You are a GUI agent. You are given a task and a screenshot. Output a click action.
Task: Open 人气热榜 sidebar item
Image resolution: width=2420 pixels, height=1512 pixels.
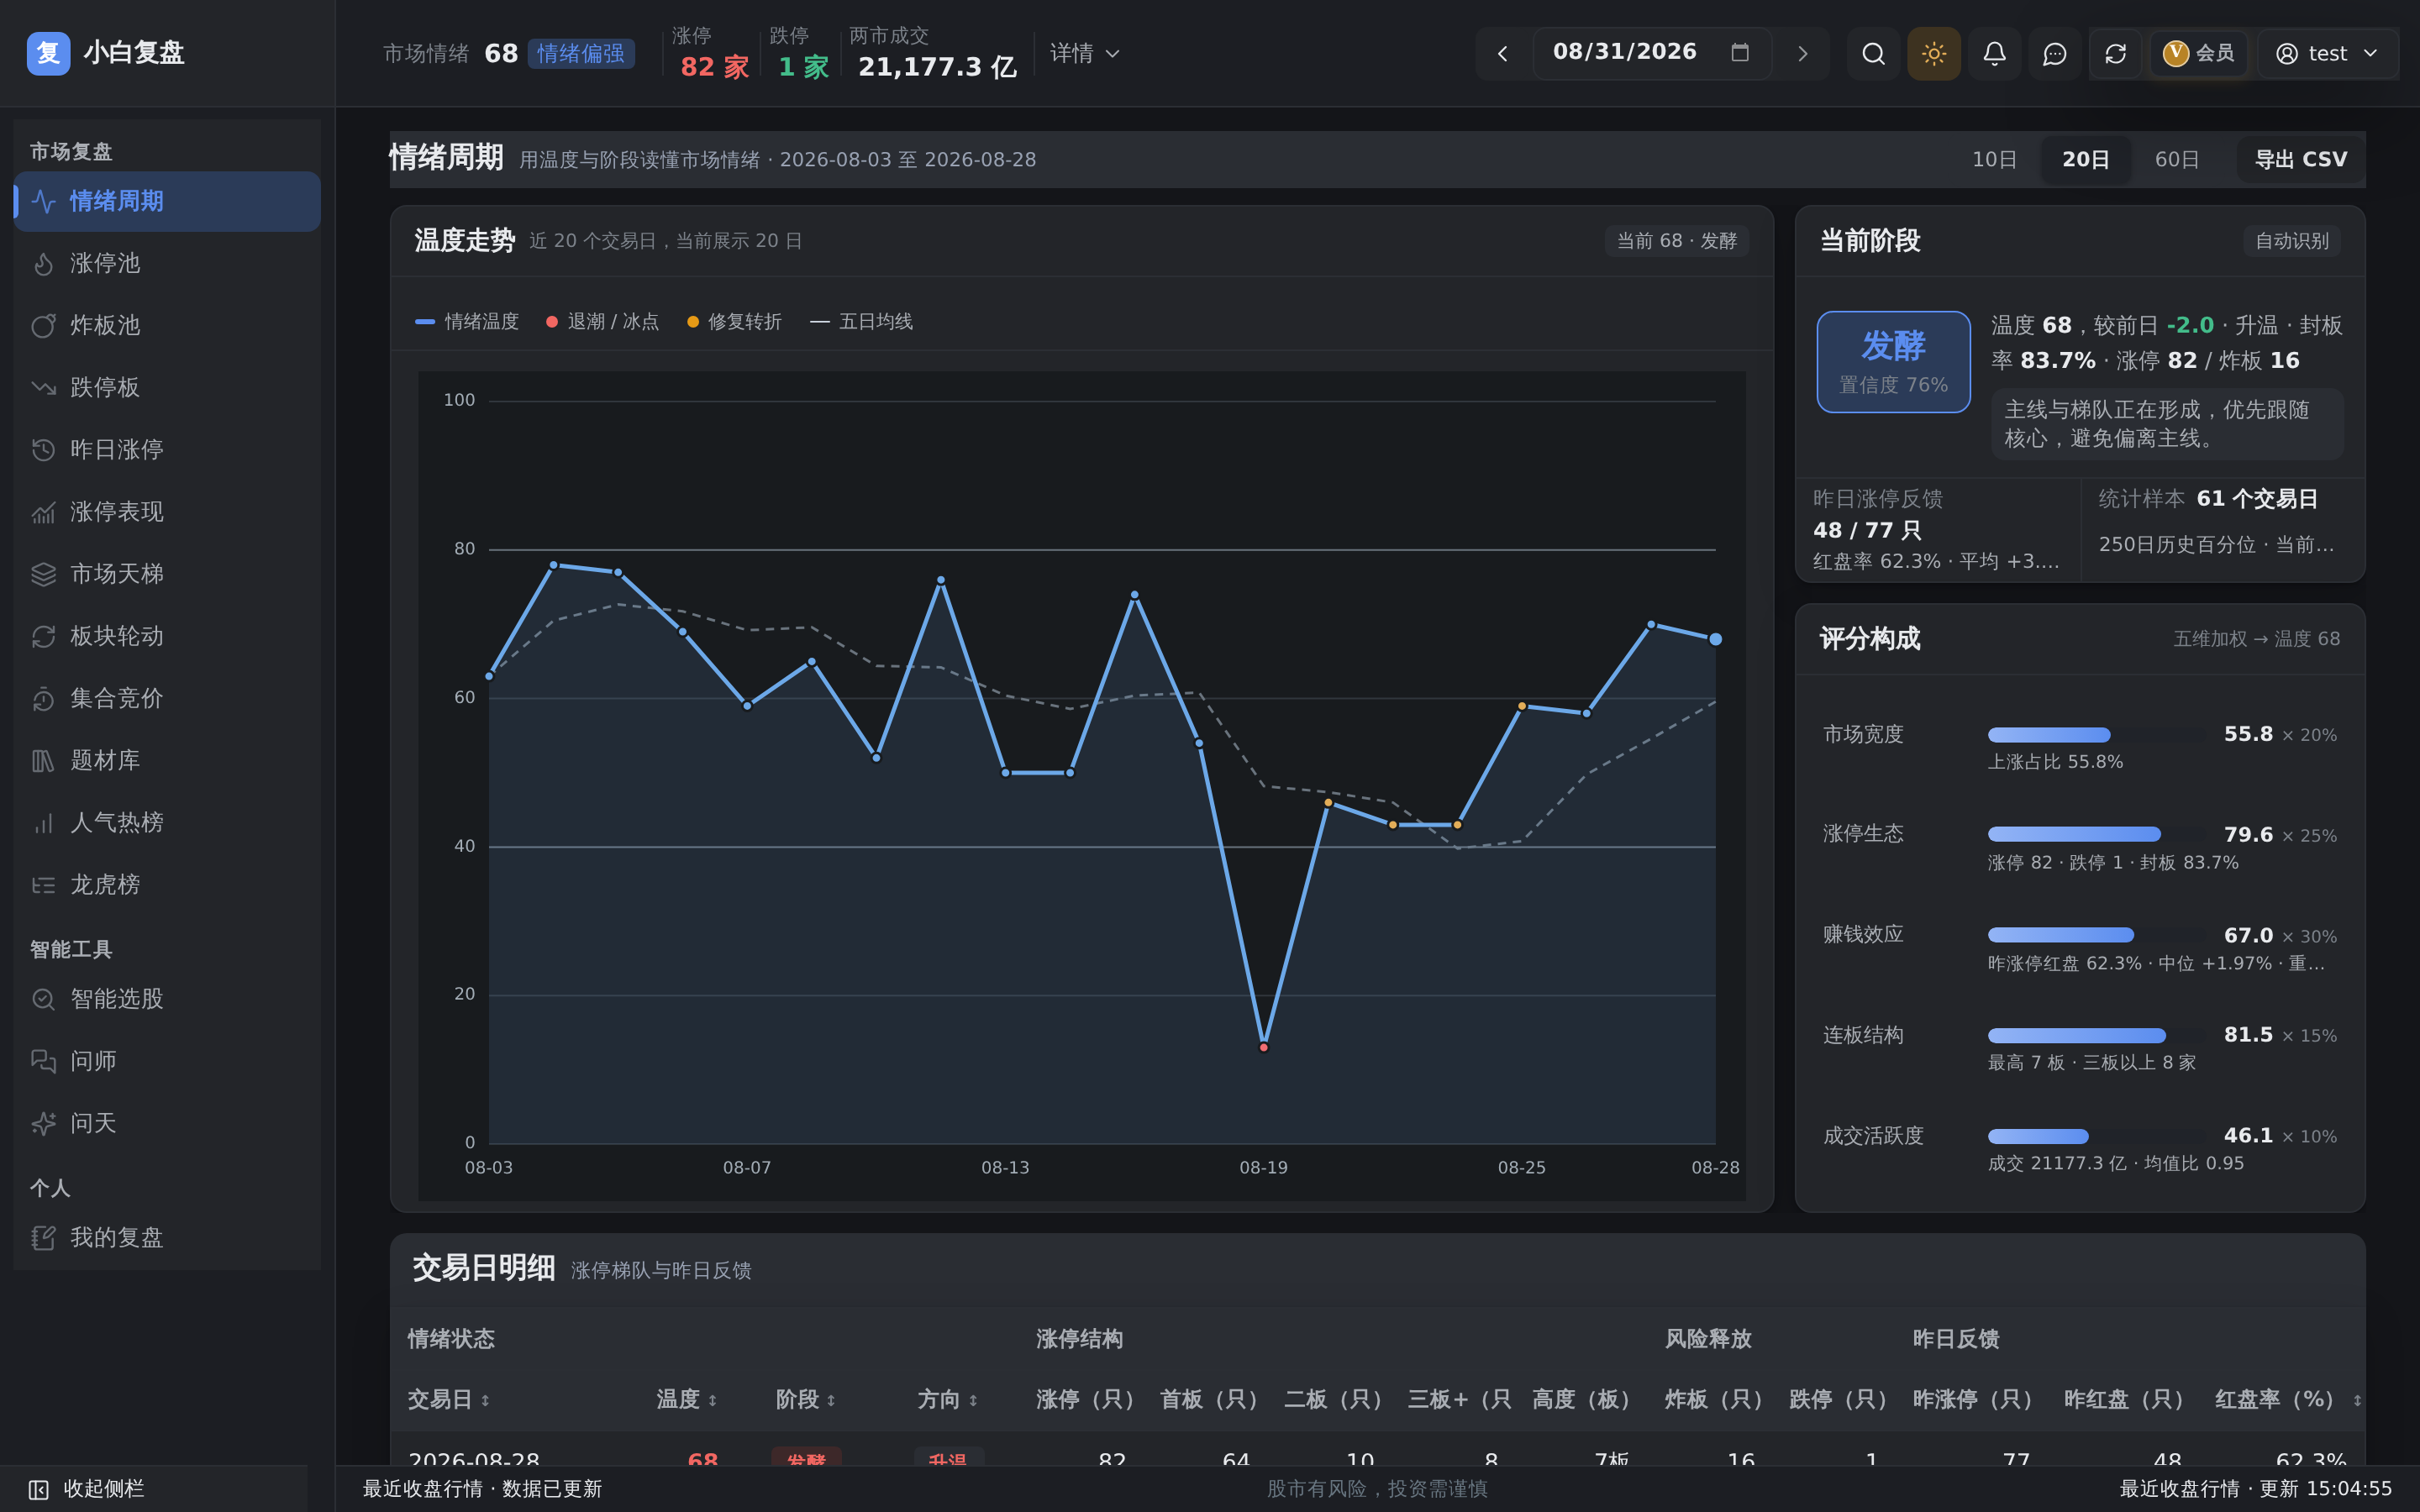pyautogui.click(x=167, y=822)
